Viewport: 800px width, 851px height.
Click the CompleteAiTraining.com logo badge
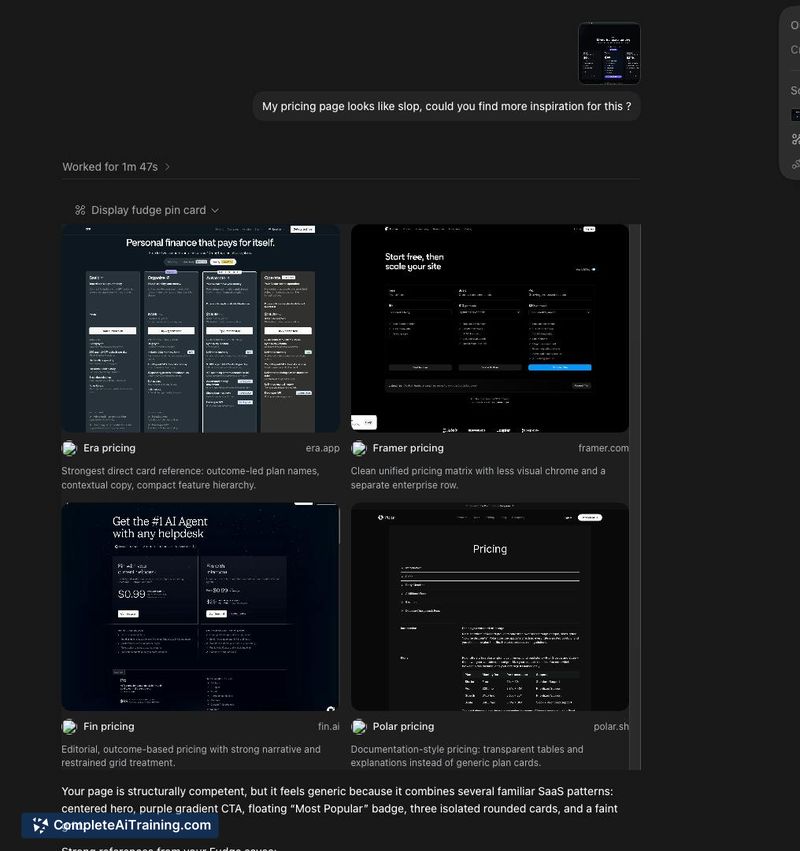[120, 825]
